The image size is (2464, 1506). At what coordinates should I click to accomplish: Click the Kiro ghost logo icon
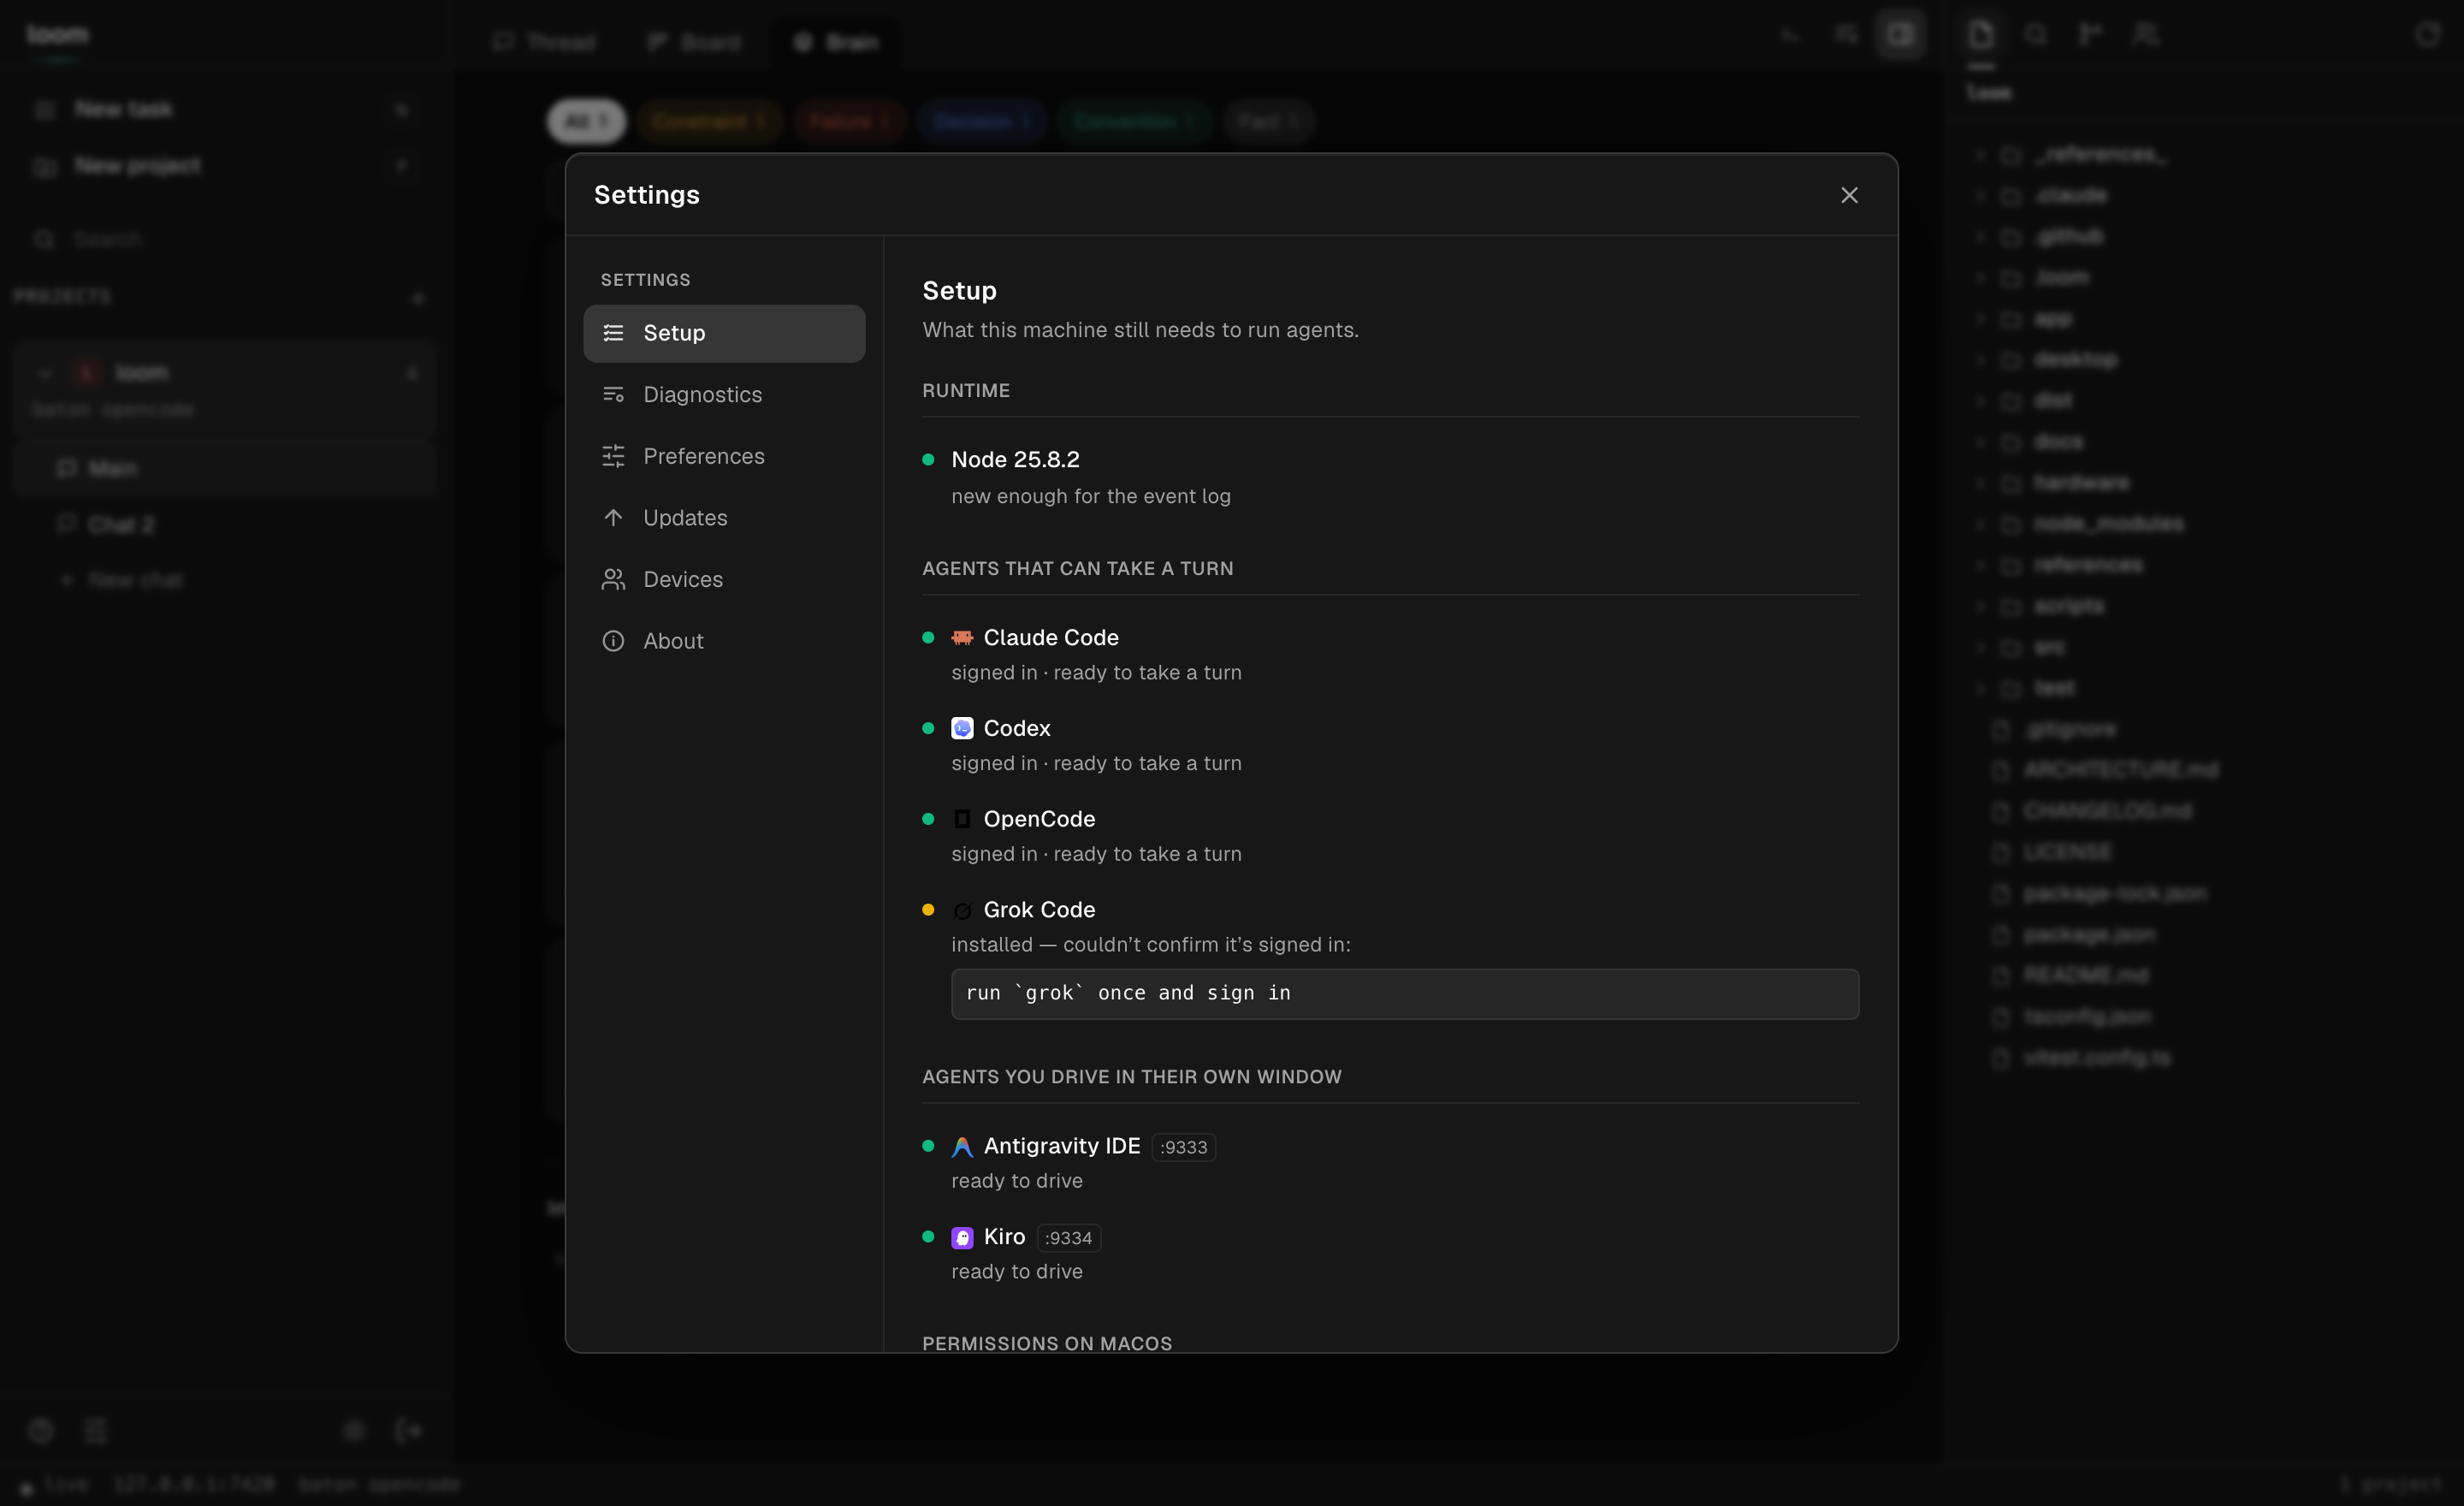coord(962,1238)
